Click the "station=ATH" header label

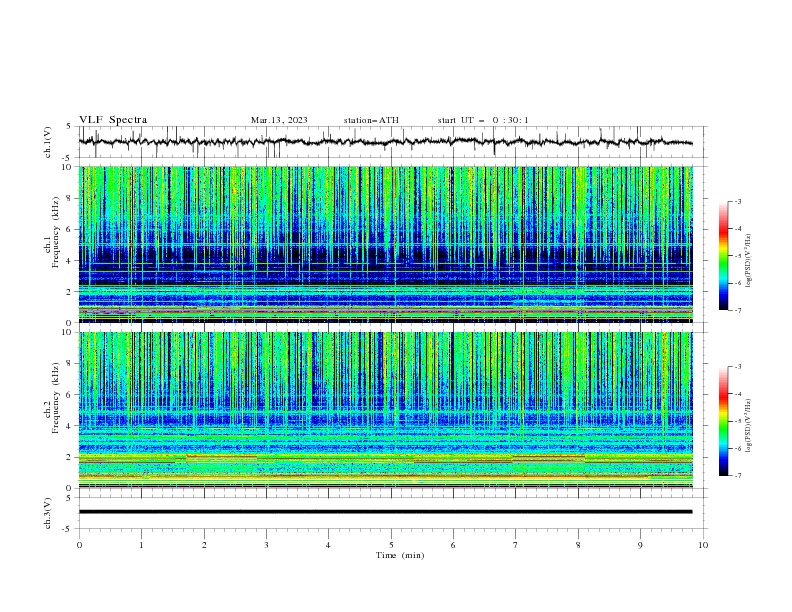click(x=371, y=120)
